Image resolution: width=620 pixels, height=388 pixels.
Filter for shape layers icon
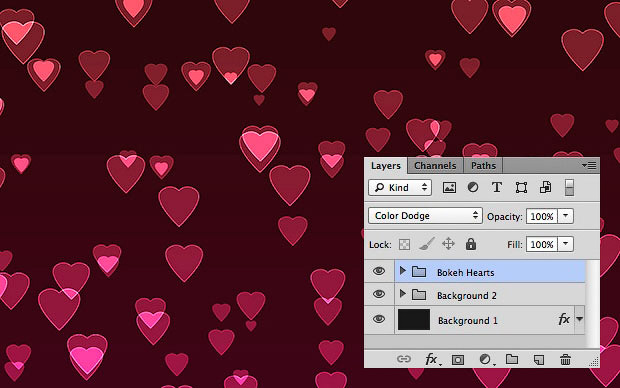(521, 187)
